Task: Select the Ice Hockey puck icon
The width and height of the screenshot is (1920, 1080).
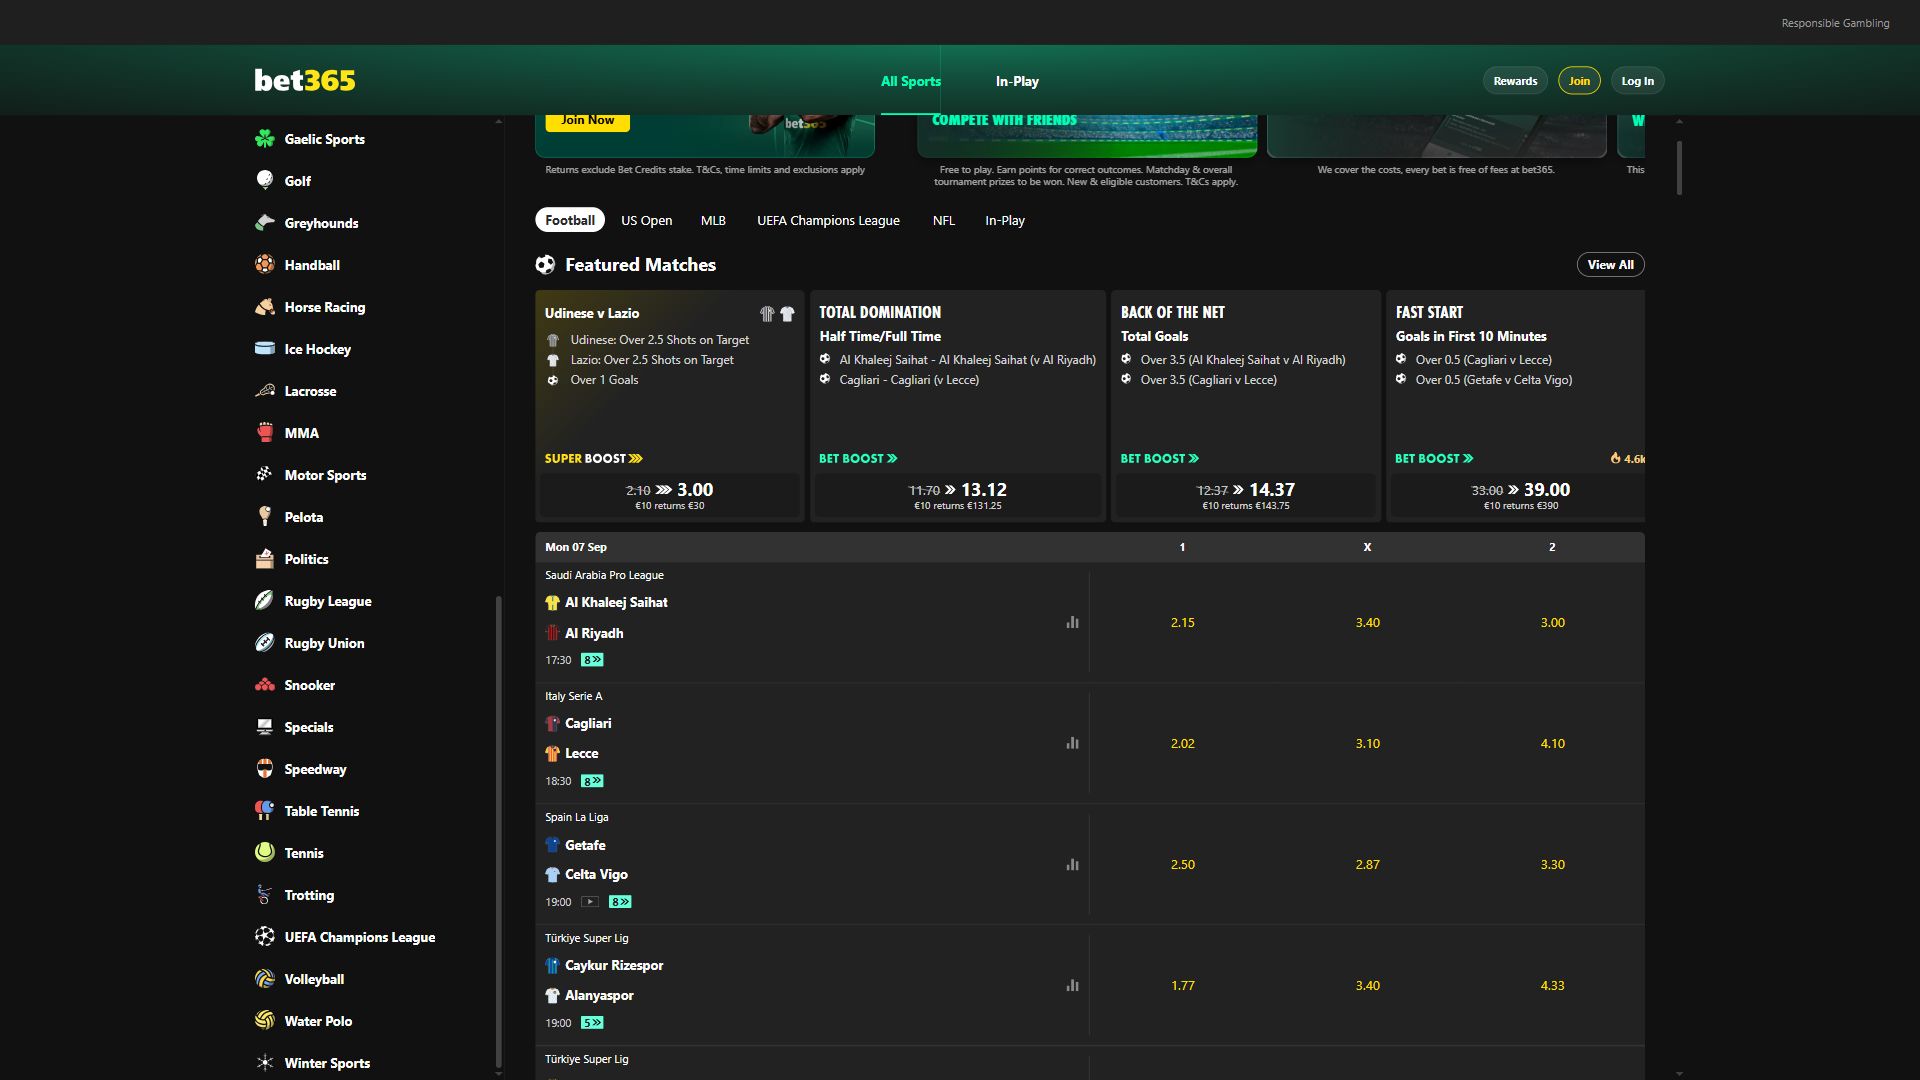Action: 264,349
